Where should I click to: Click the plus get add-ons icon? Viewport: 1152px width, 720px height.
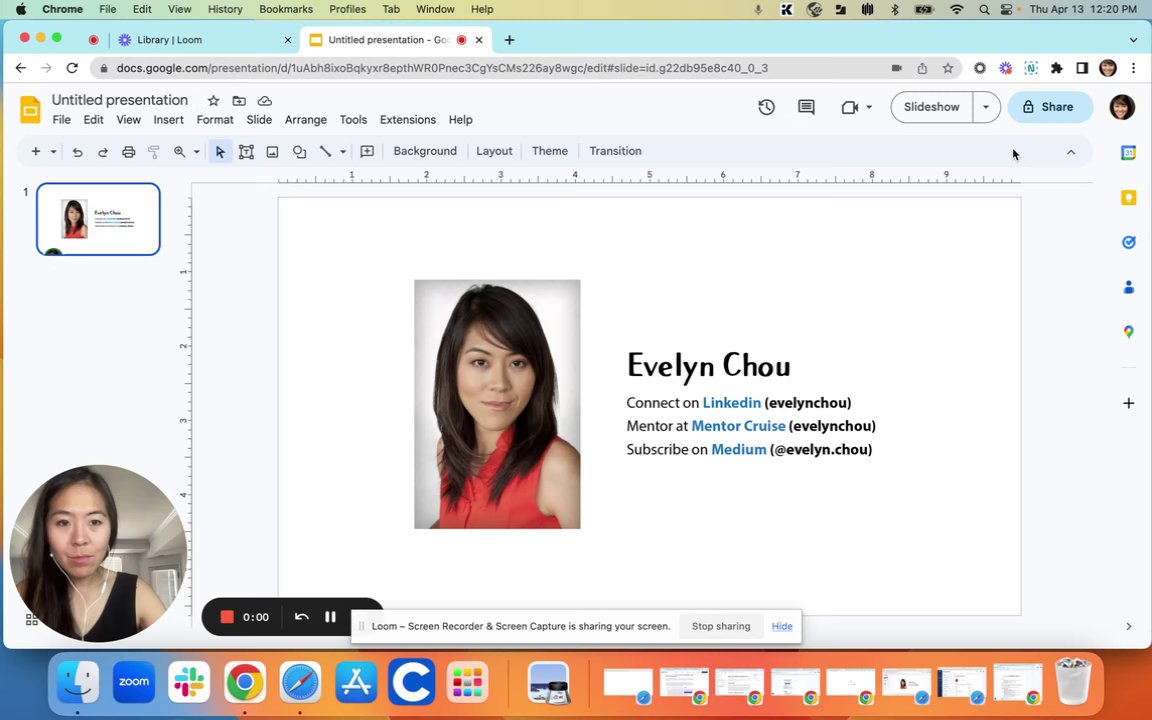(x=1128, y=403)
